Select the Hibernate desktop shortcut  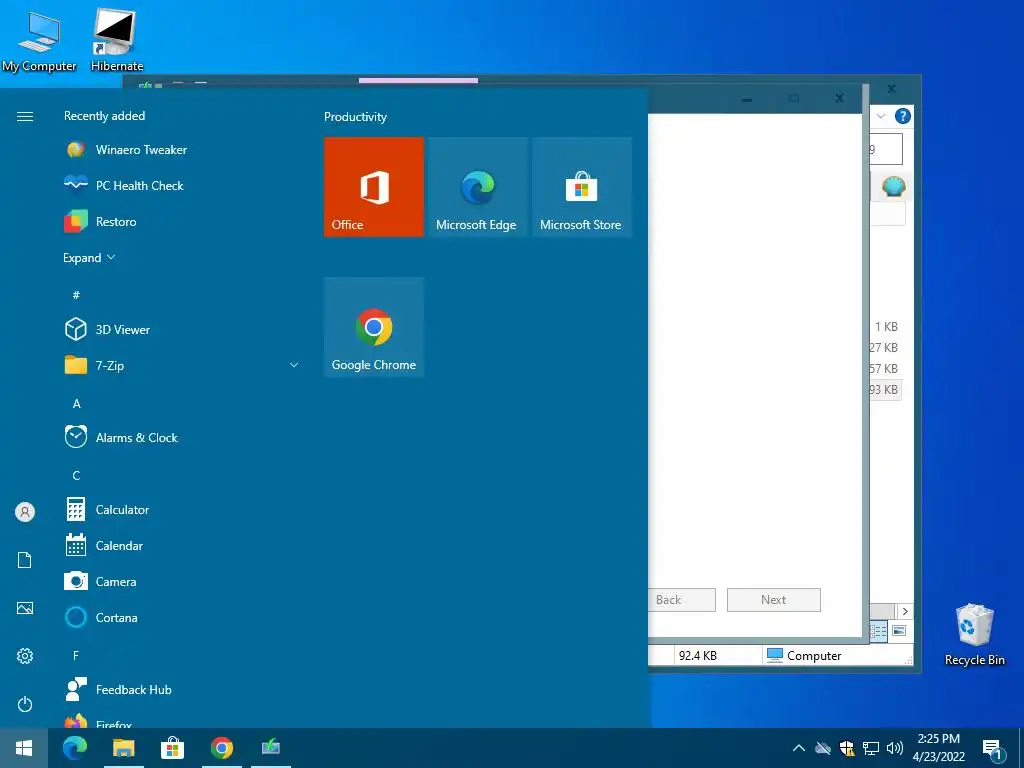(116, 40)
